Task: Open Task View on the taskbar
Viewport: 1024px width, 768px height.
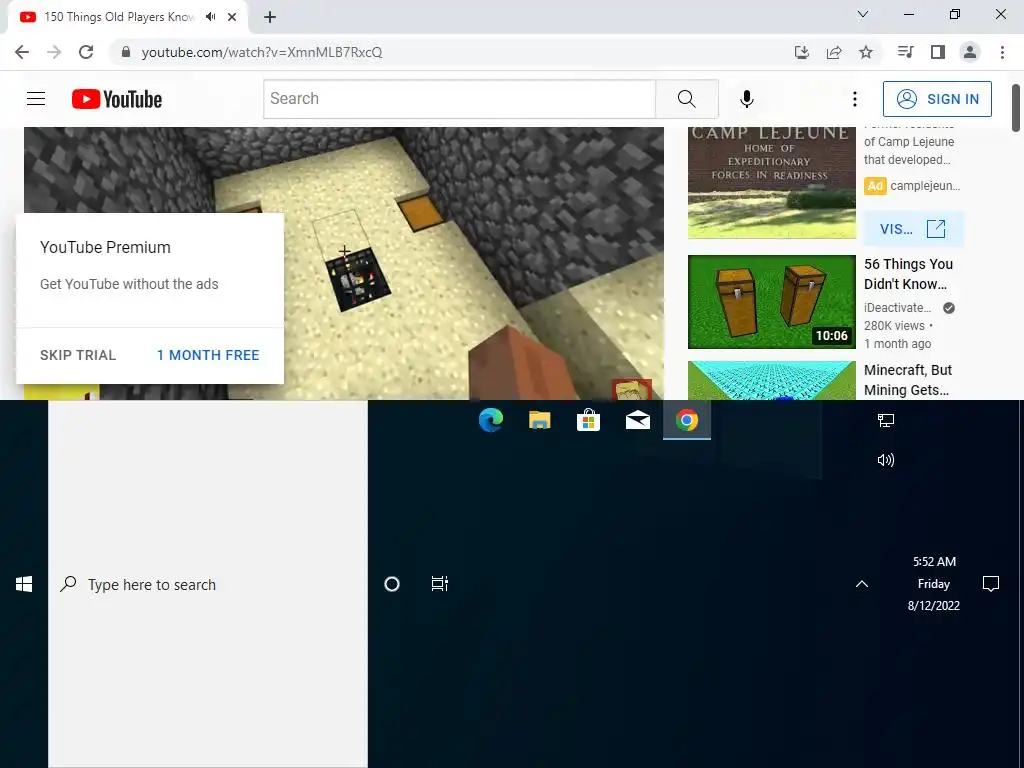Action: click(x=440, y=584)
